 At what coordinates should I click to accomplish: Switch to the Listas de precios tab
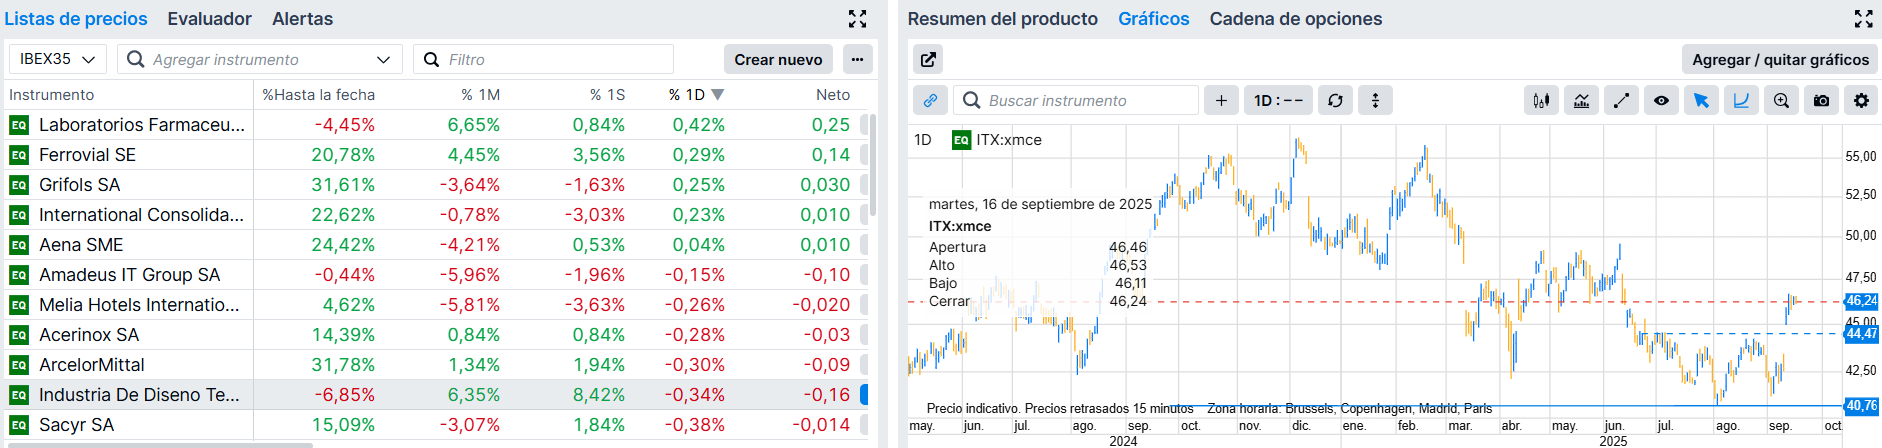pos(76,19)
